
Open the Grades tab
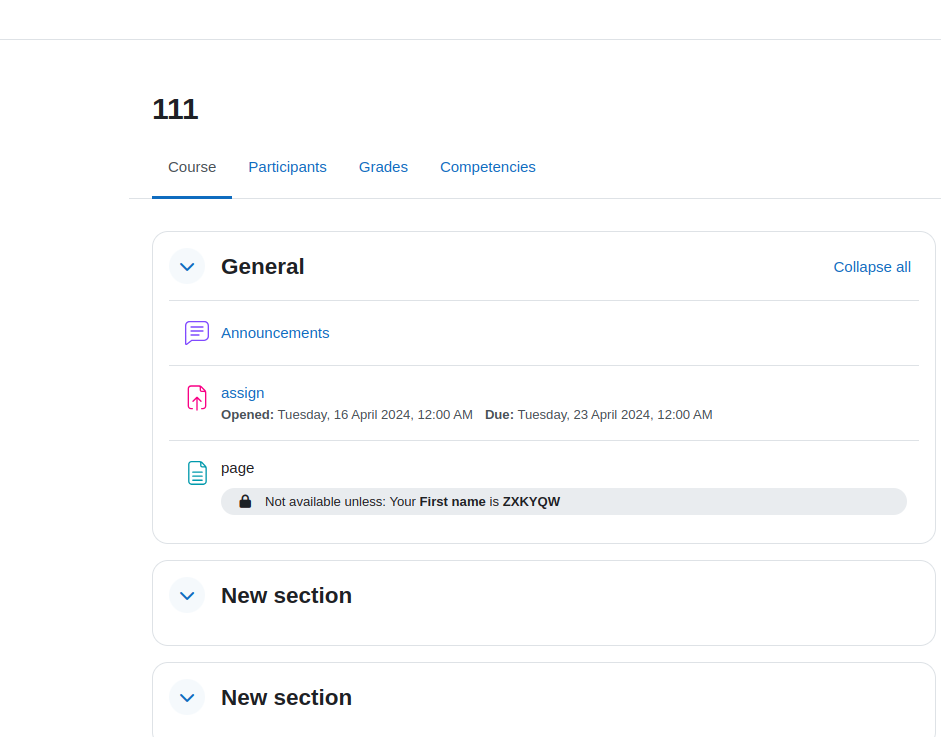383,167
